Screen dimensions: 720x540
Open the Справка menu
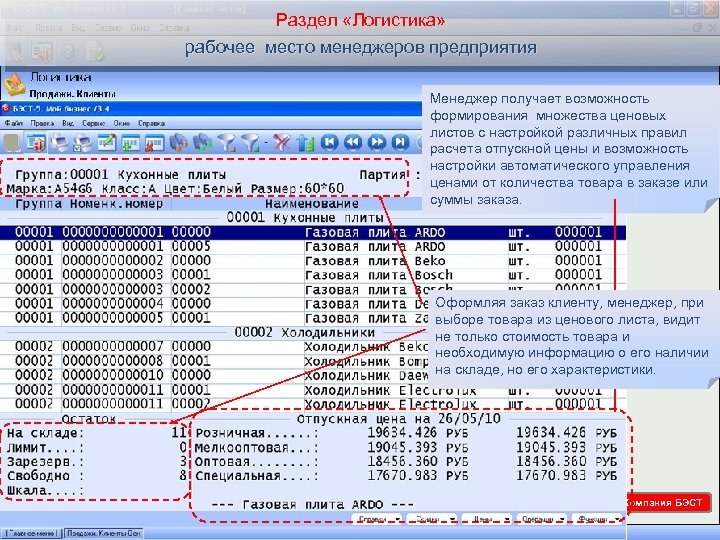[151, 123]
